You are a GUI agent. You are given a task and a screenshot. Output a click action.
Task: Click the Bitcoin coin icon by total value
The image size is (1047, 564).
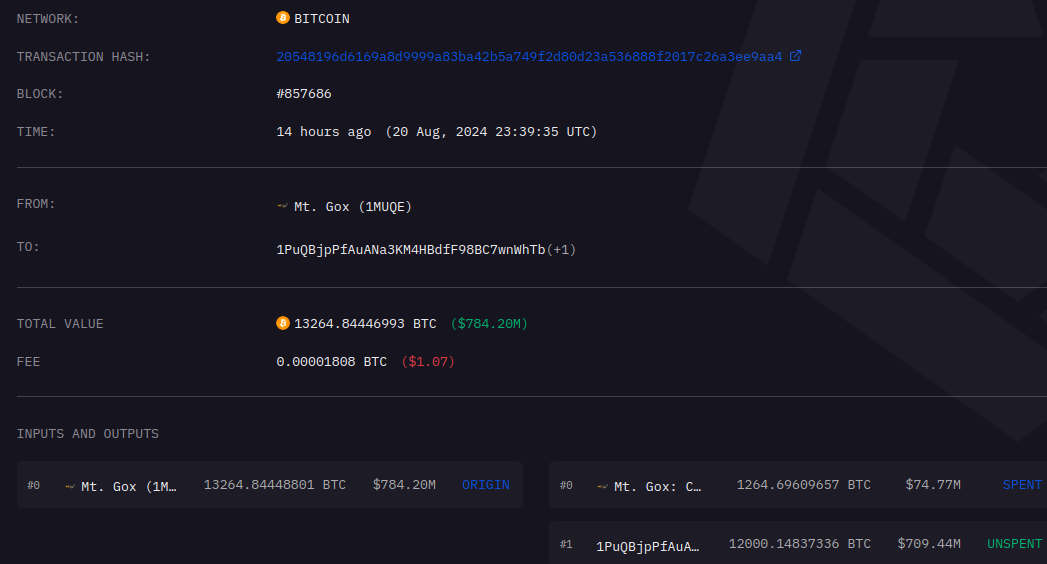point(282,323)
